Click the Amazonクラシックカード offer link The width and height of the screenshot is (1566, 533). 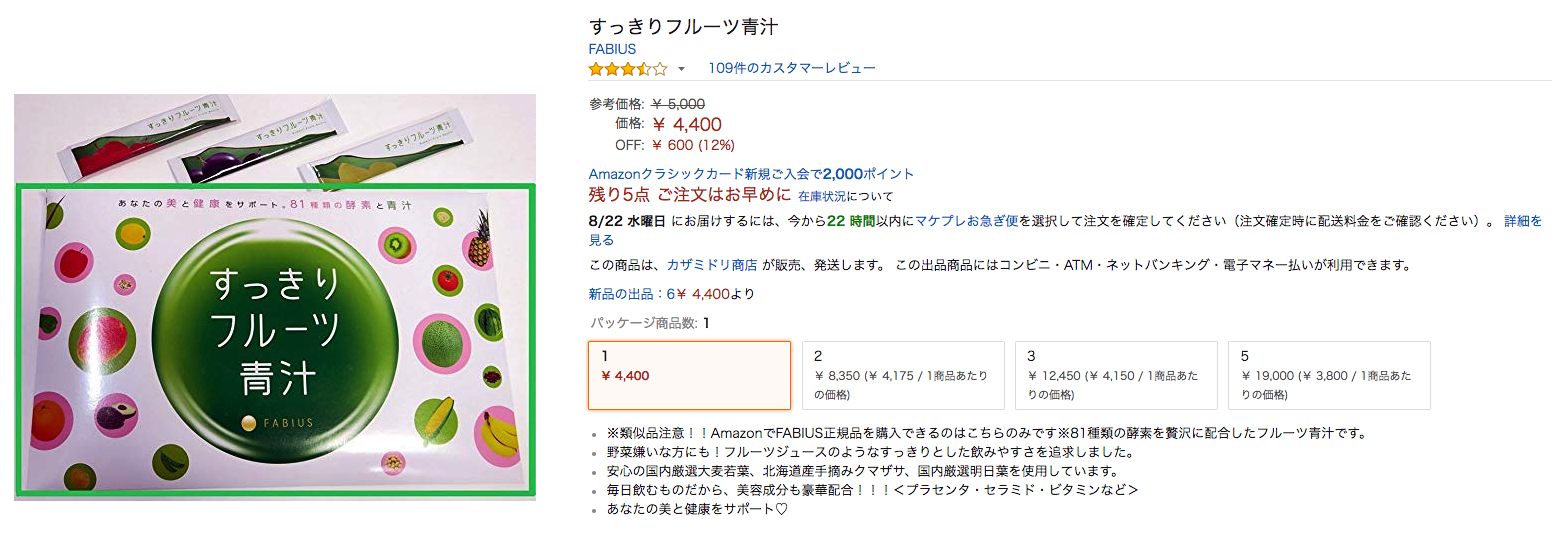coord(751,174)
